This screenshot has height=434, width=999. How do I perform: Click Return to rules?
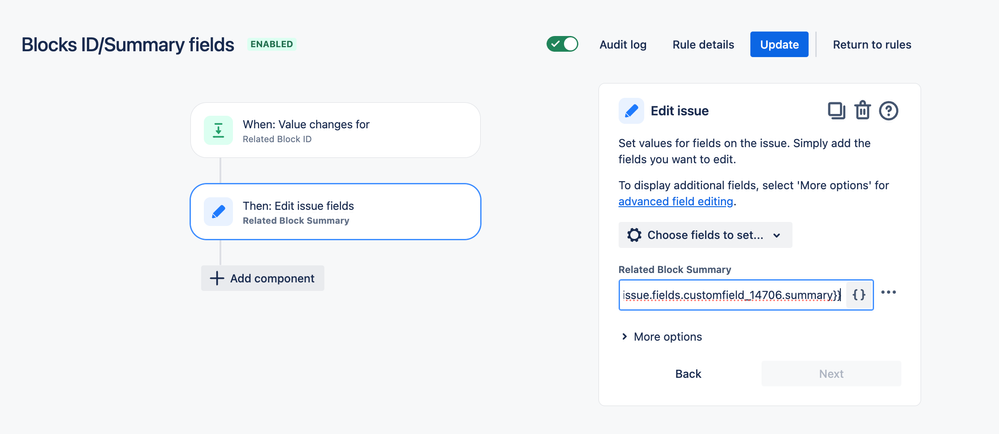click(872, 45)
